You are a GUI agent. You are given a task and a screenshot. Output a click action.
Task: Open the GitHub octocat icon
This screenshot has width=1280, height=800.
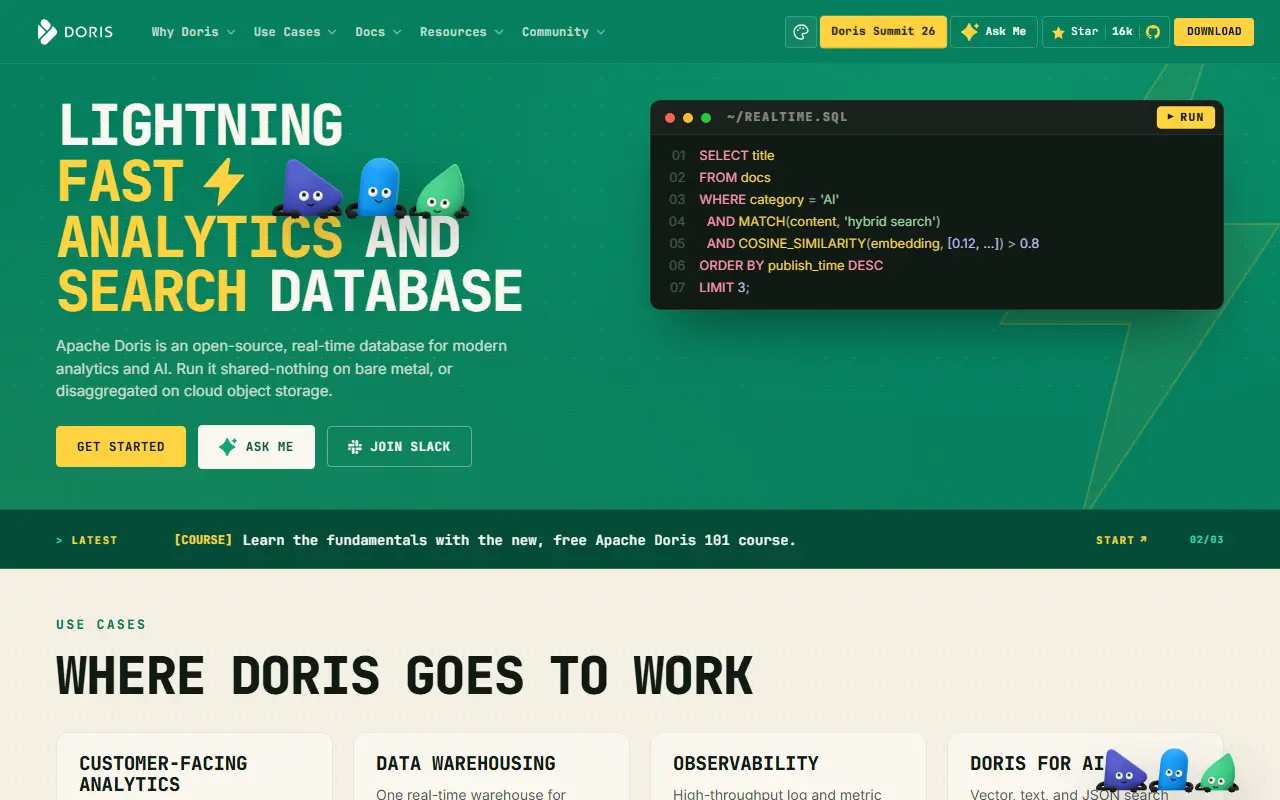click(1153, 32)
